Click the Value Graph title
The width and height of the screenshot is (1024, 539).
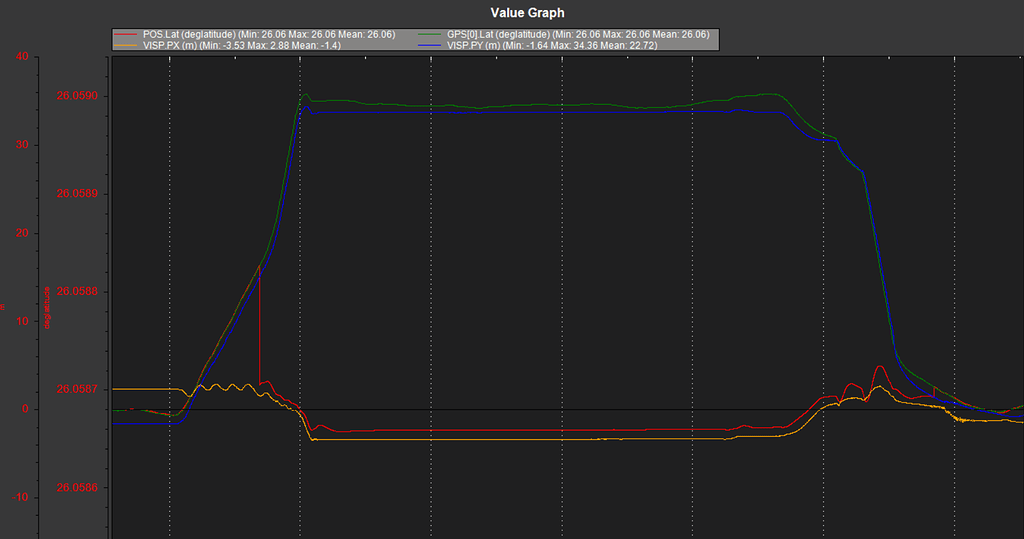[x=527, y=13]
